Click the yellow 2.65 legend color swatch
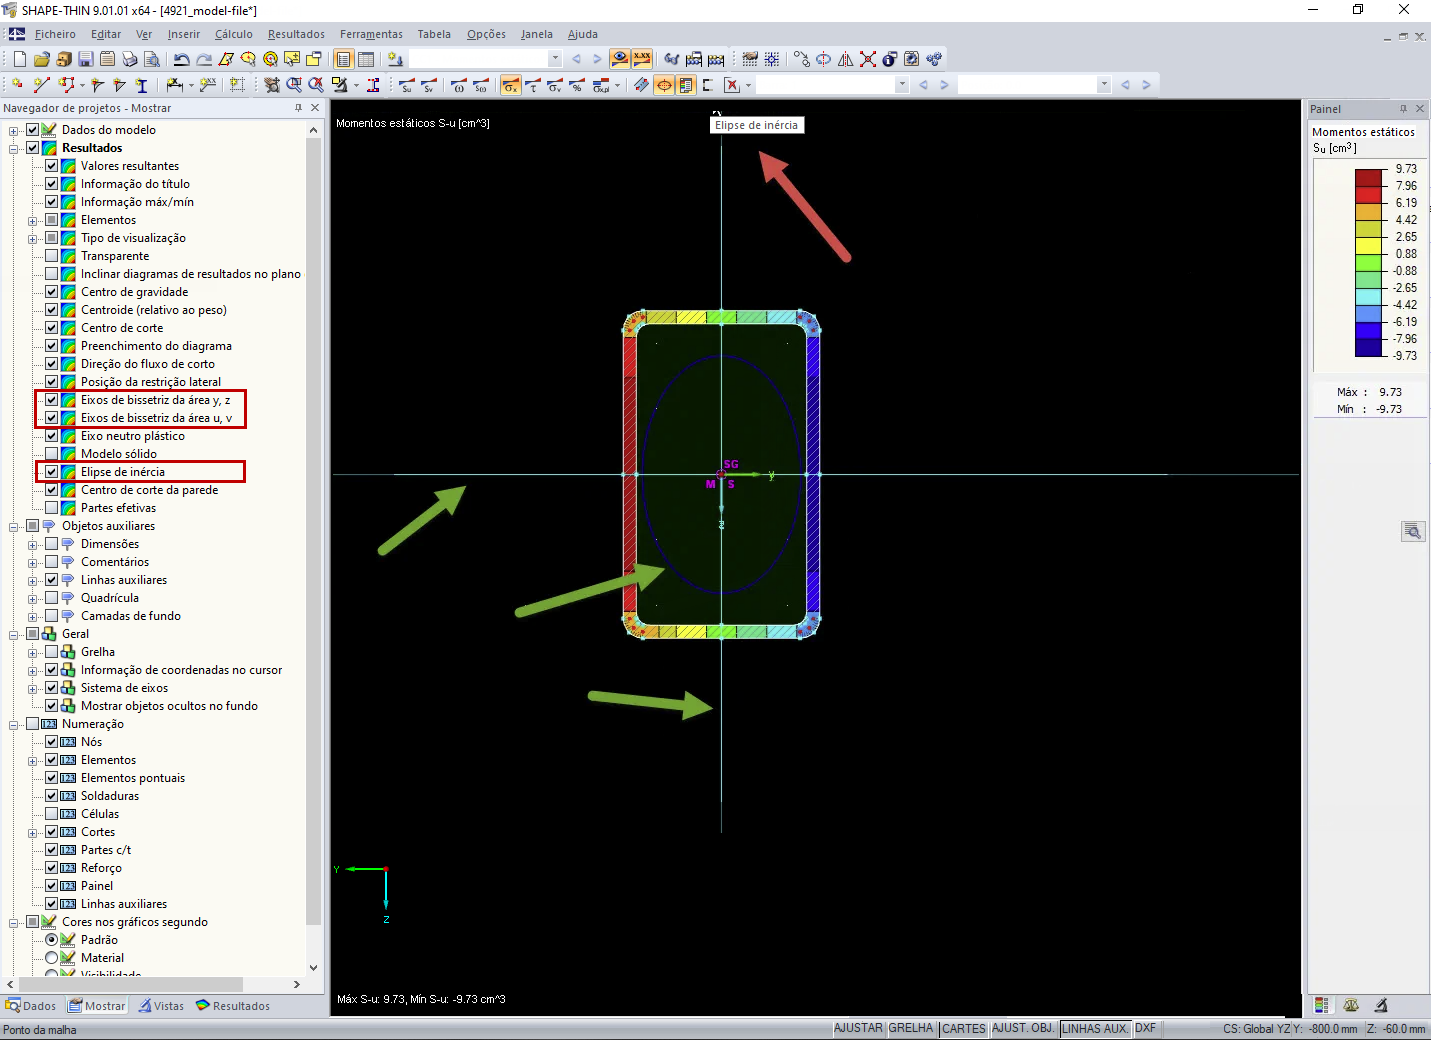 point(1368,246)
